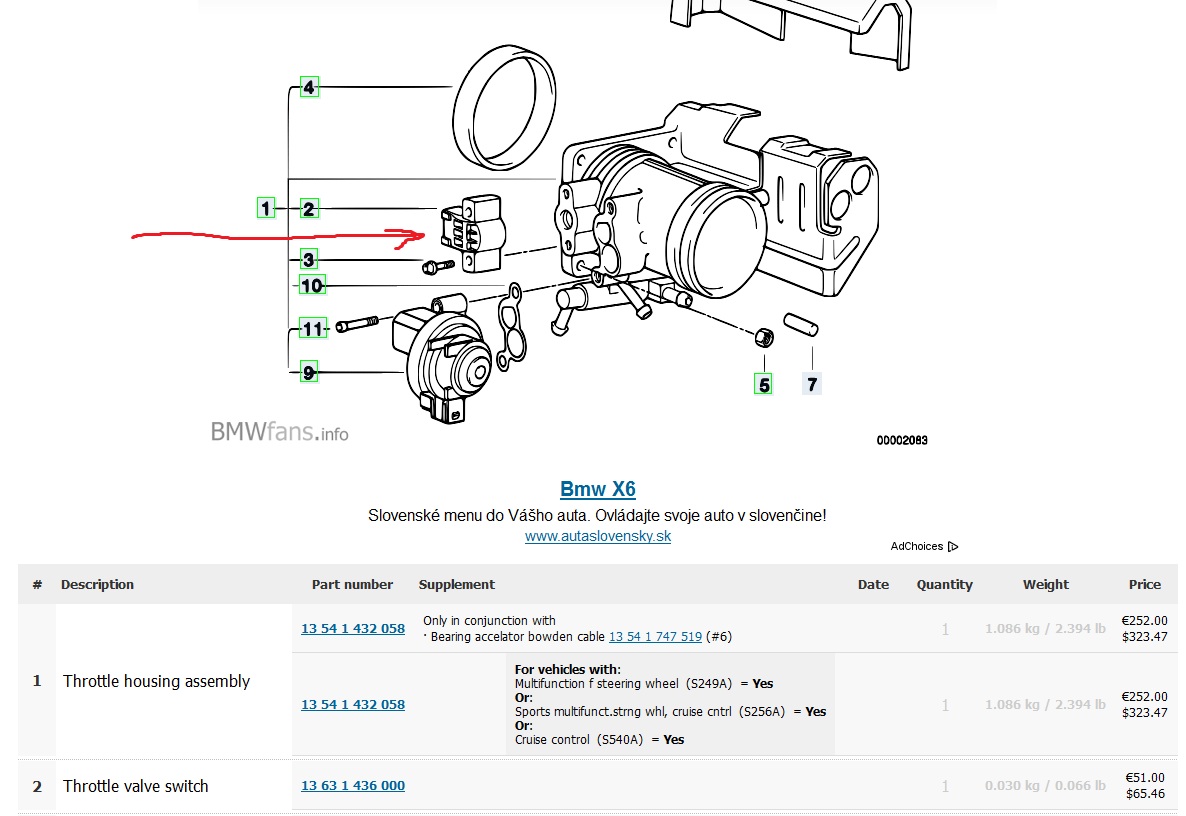This screenshot has height=816, width=1186.
Task: Select diagram callout number 11
Action: tap(313, 329)
